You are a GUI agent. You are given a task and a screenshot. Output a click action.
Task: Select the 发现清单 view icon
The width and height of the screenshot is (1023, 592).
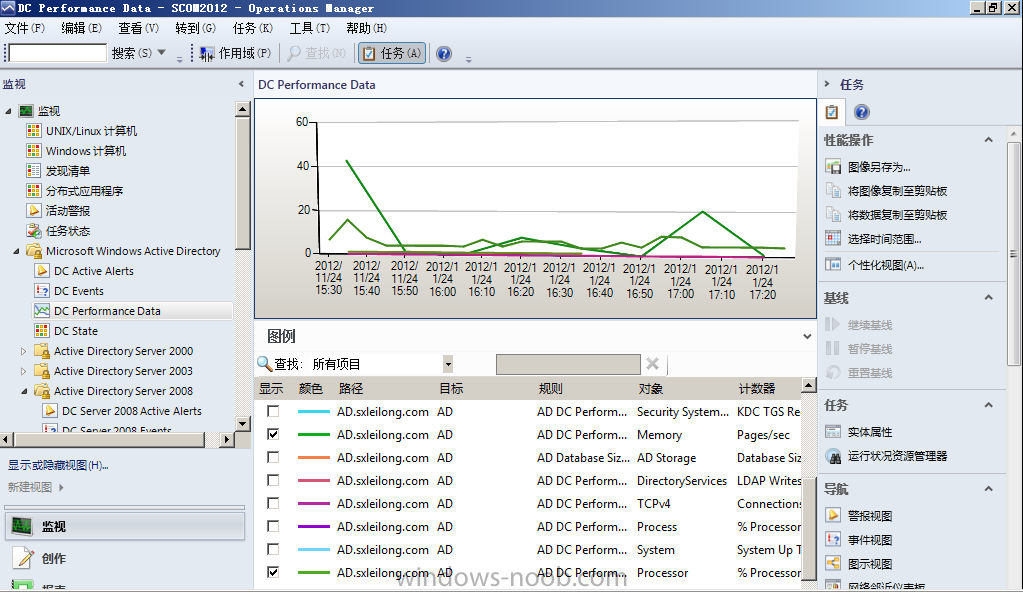(34, 171)
